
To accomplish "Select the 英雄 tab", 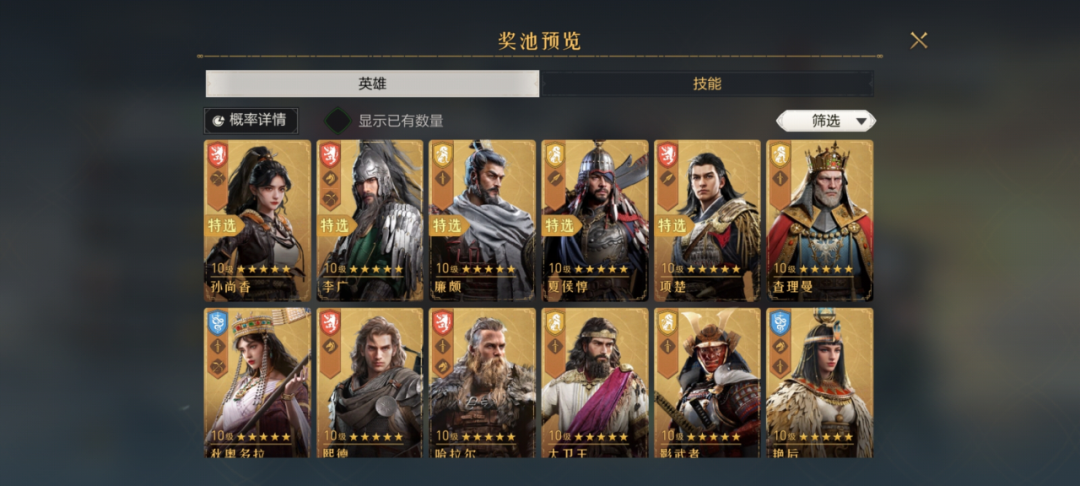I will 372,84.
